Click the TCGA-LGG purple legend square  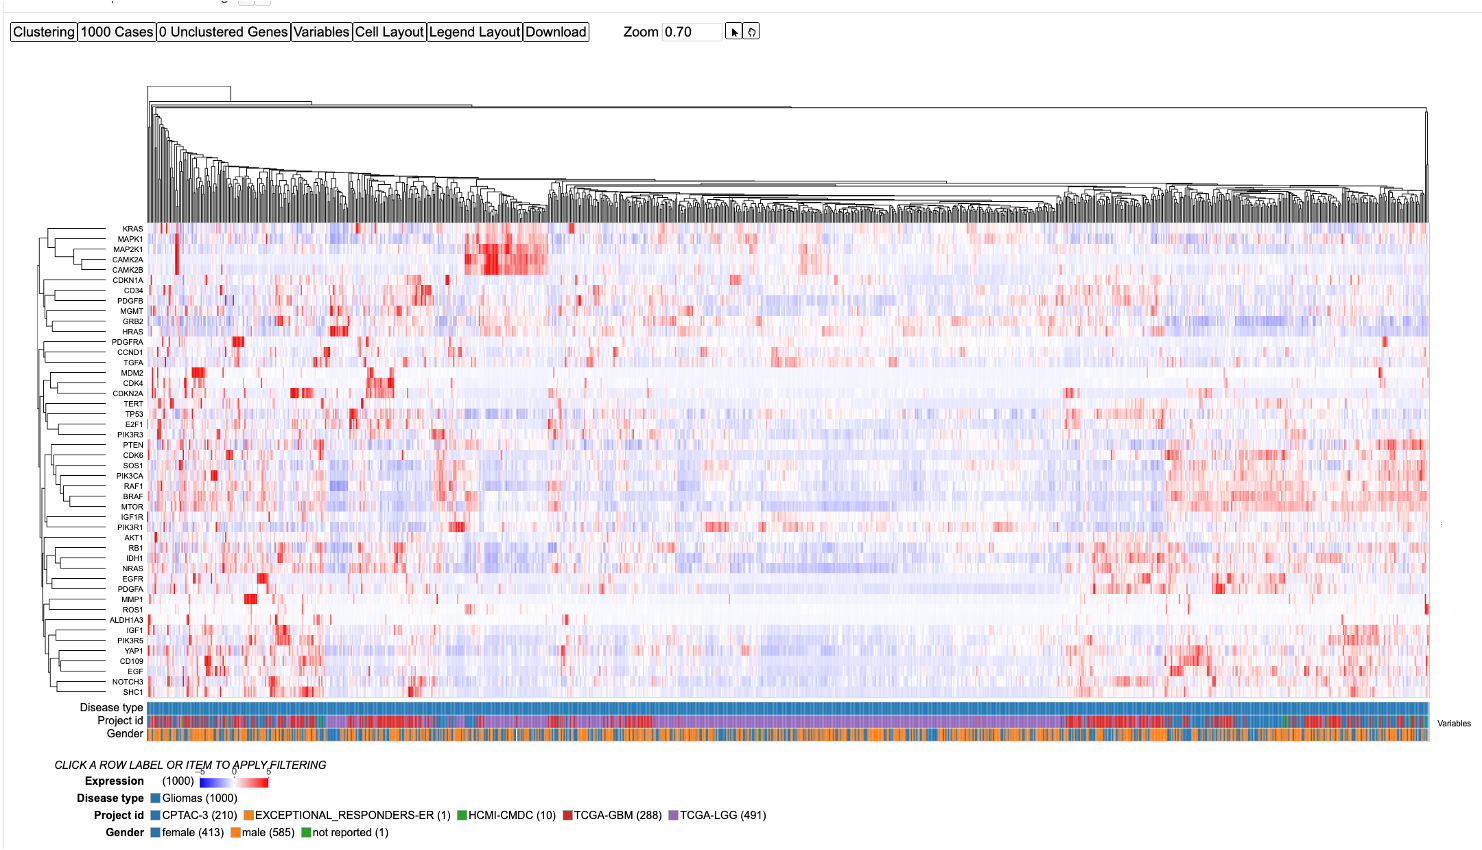[674, 815]
